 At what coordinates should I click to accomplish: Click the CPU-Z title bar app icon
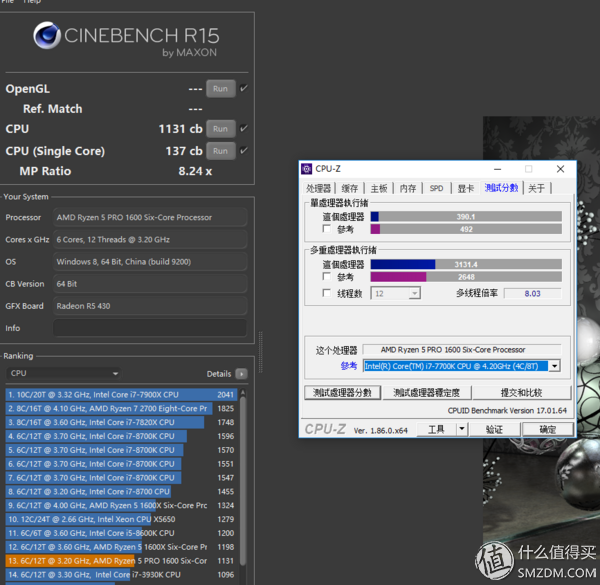(307, 169)
